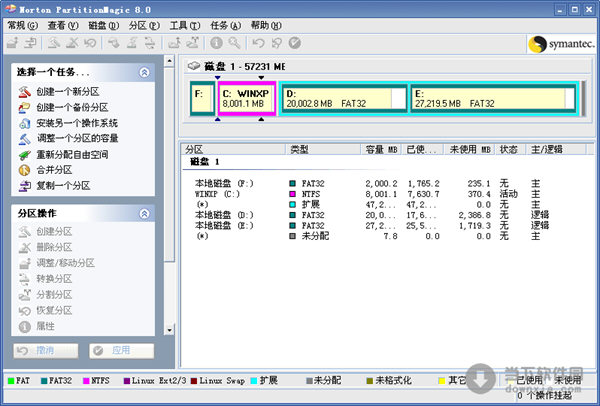Click the delete partition X toolbar icon

72,43
